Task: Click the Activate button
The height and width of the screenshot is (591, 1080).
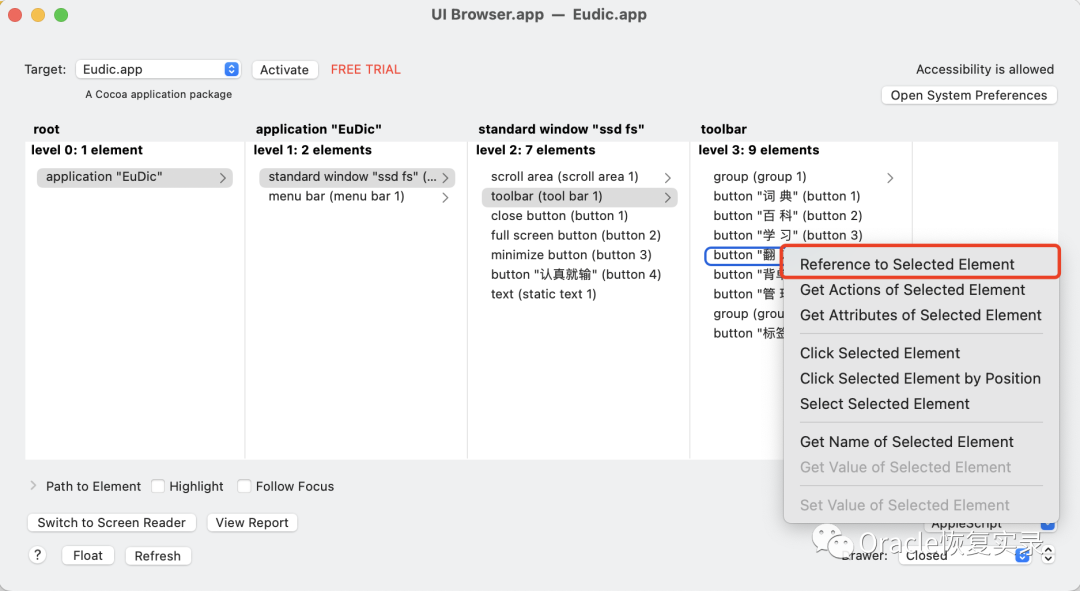Action: click(284, 70)
